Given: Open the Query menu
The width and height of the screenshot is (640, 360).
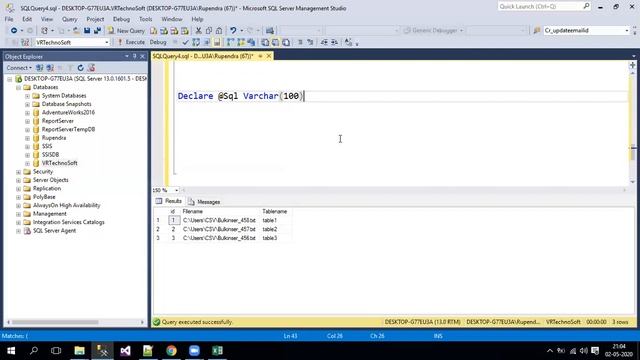Looking at the screenshot, I should tap(69, 19).
